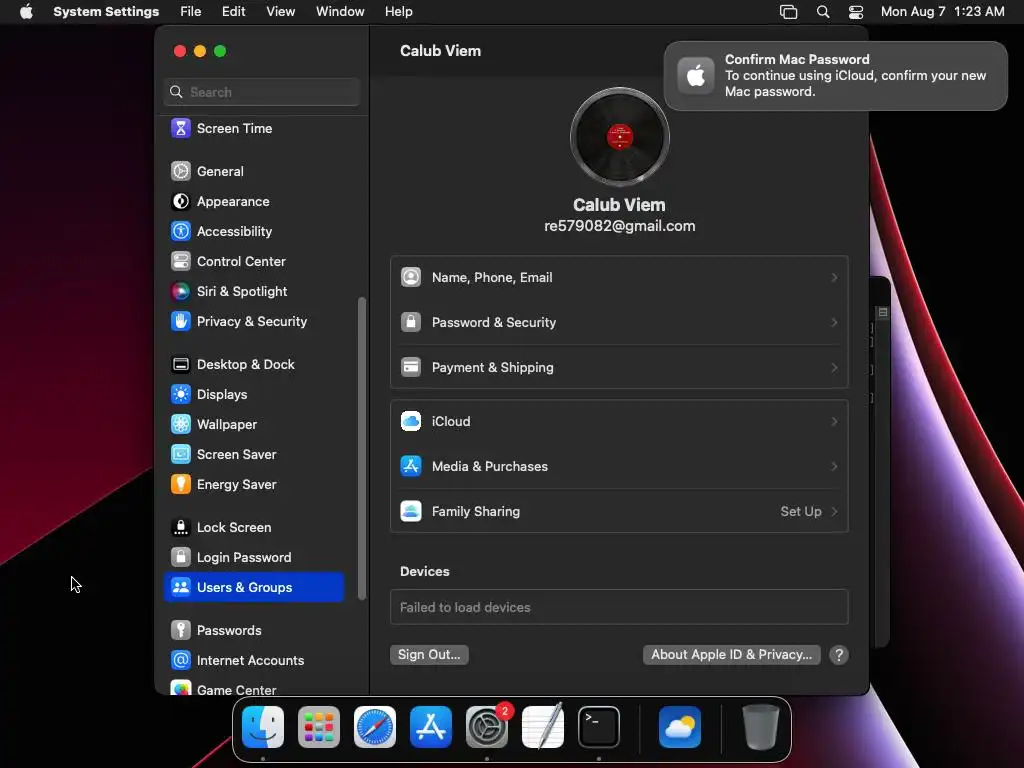The width and height of the screenshot is (1024, 768).
Task: Click the sidebar vertical scrollbar
Action: click(362, 449)
